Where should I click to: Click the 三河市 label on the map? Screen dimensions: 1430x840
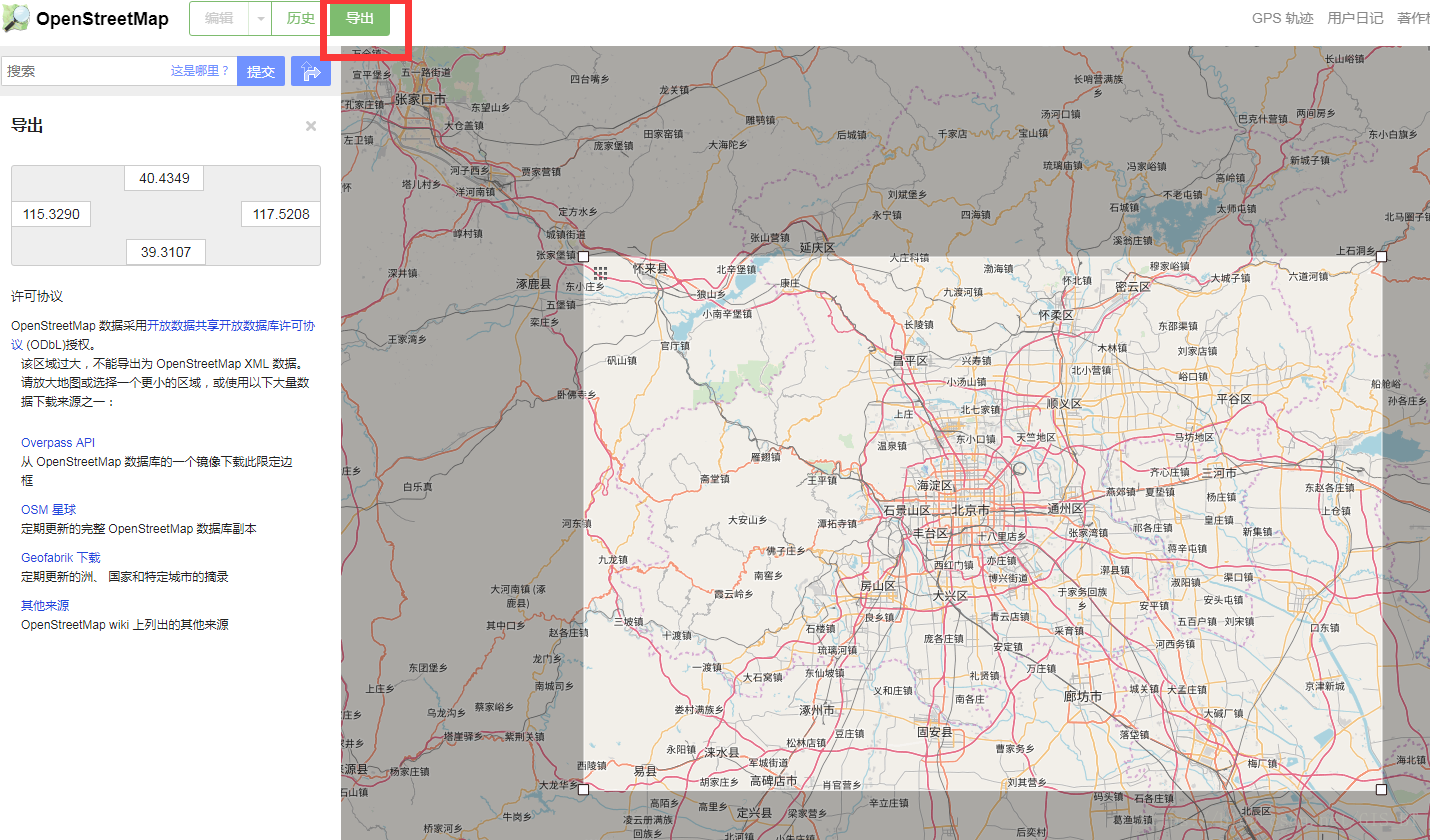(x=1220, y=473)
